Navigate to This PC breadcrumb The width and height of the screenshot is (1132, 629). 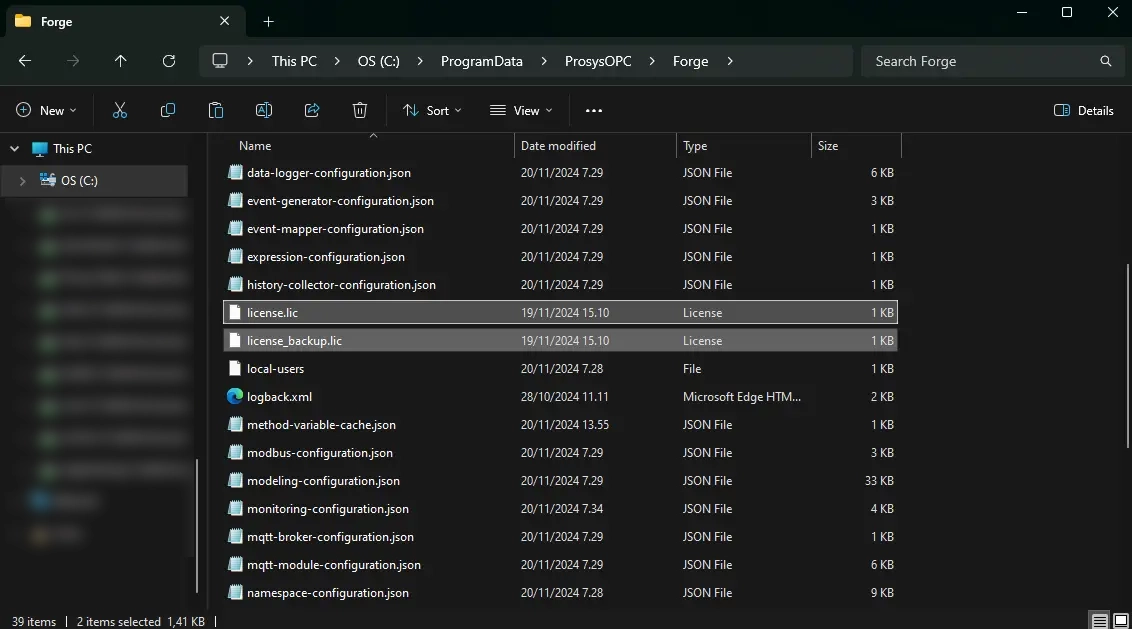[x=294, y=61]
